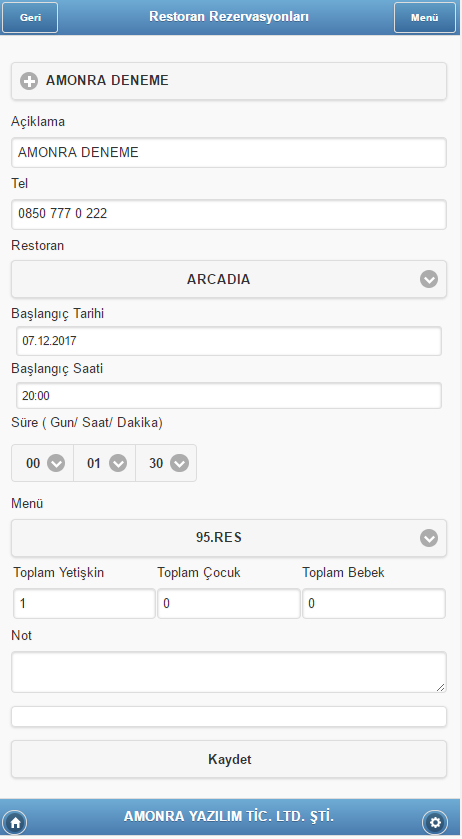This screenshot has width=462, height=839.
Task: Open the minute duration dropdown showing 30
Action: point(166,463)
